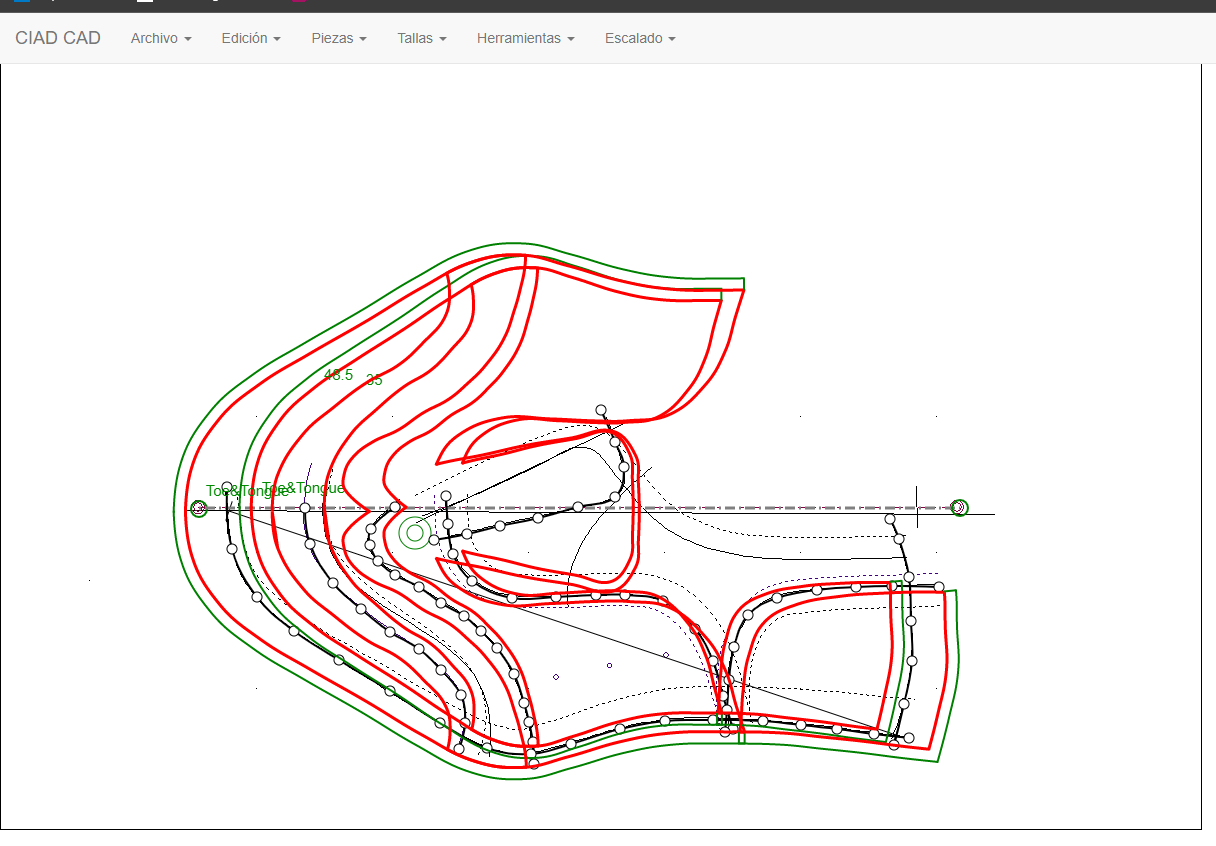Viewport: 1216px width, 846px height.
Task: Click the green concentric circle marker
Action: coord(415,533)
